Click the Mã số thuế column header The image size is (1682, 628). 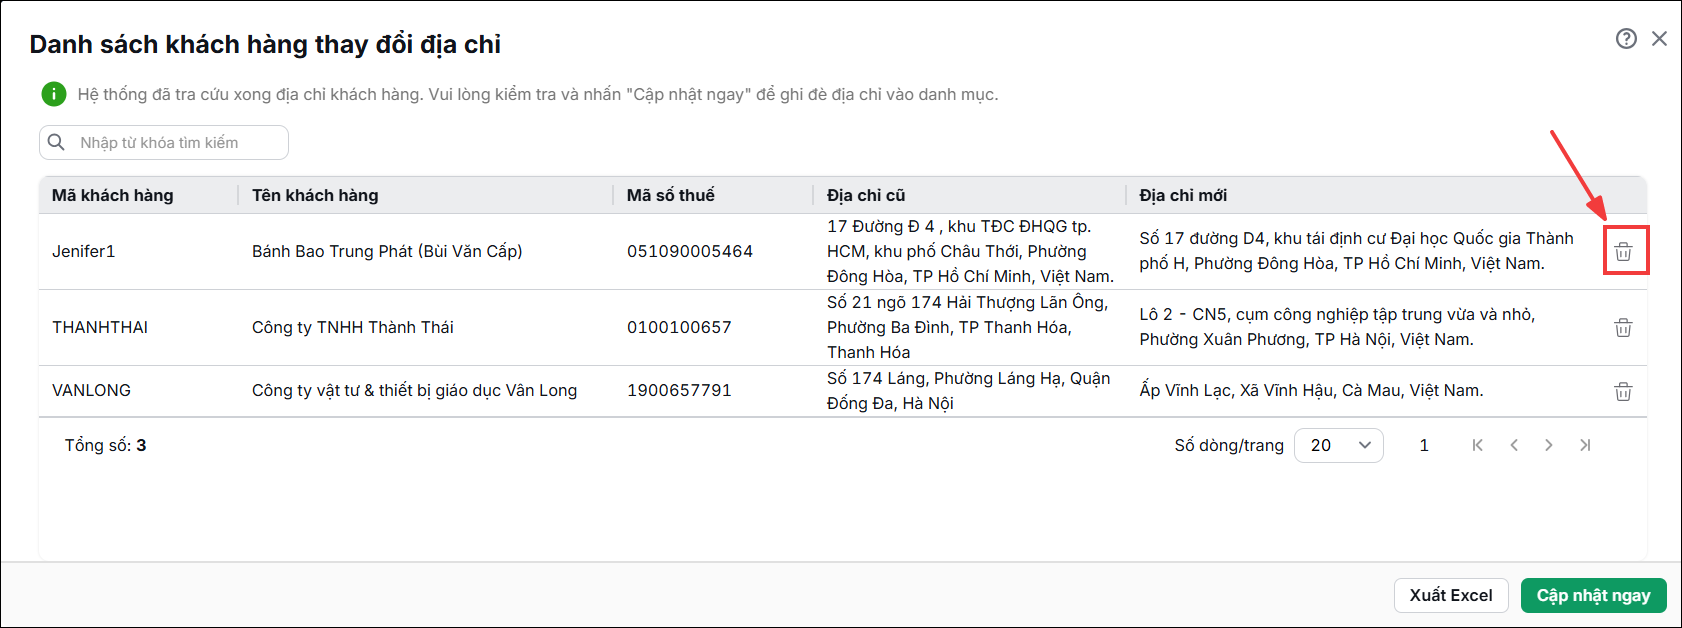point(670,195)
